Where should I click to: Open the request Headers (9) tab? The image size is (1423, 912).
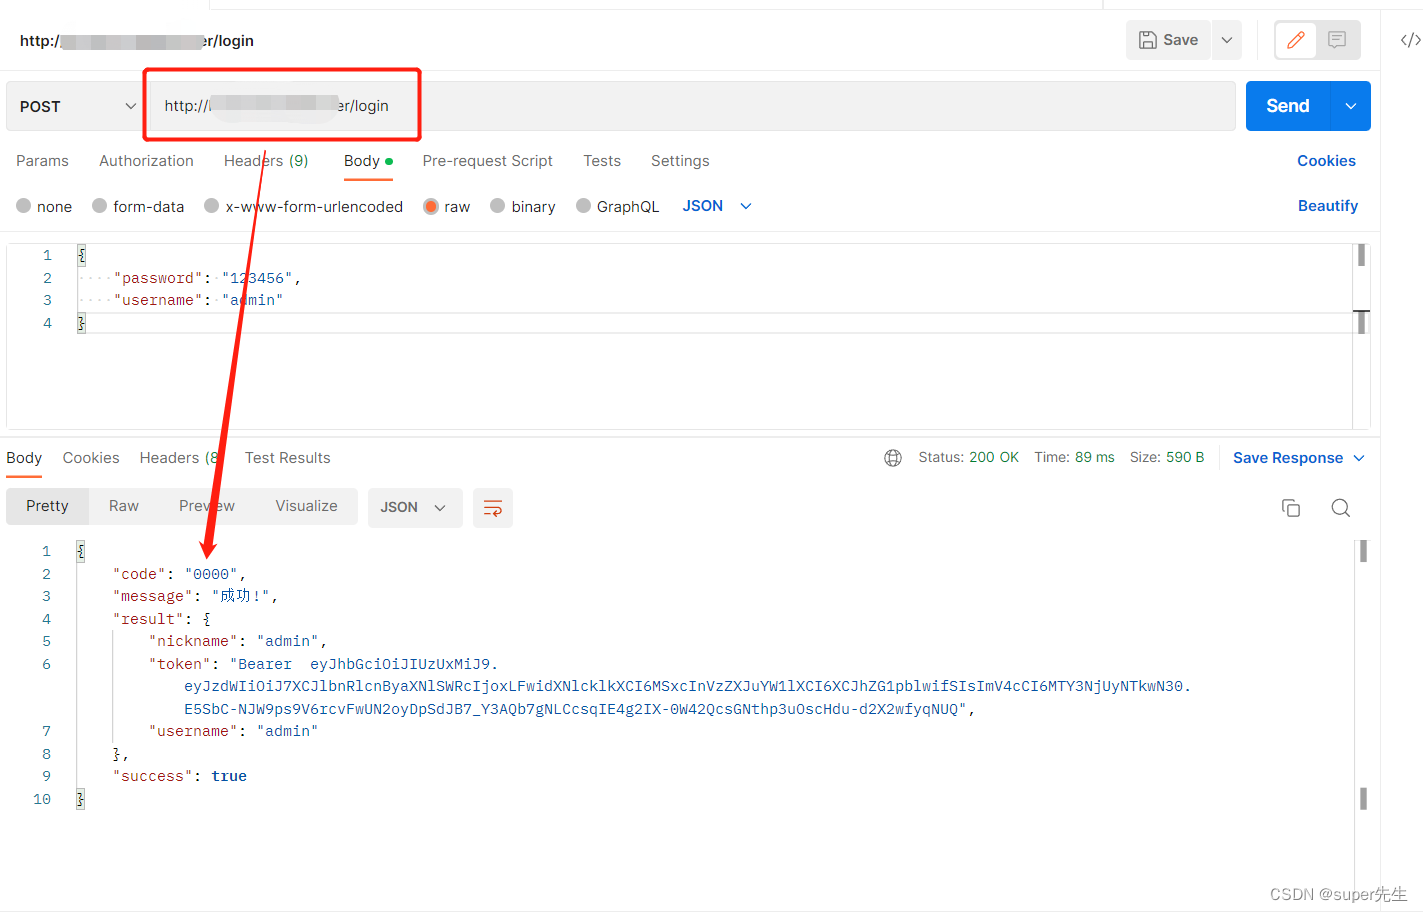click(x=266, y=161)
